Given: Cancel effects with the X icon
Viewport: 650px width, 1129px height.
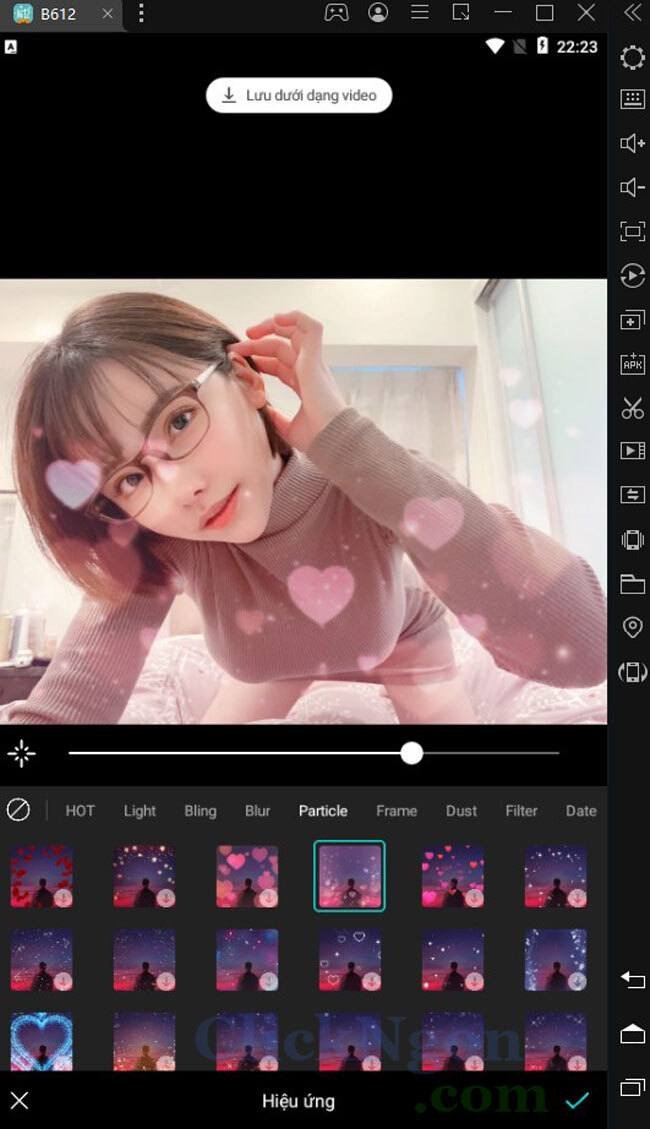Looking at the screenshot, I should (x=20, y=1101).
